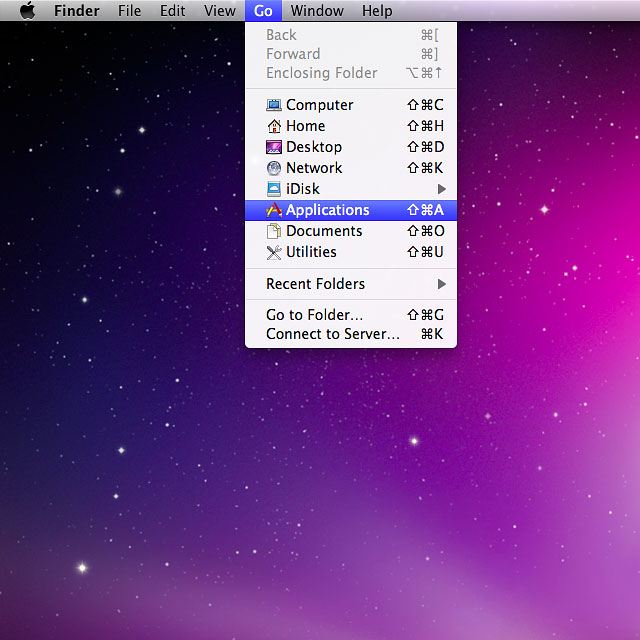The image size is (640, 640).
Task: Click the Network globe icon
Action: click(274, 168)
